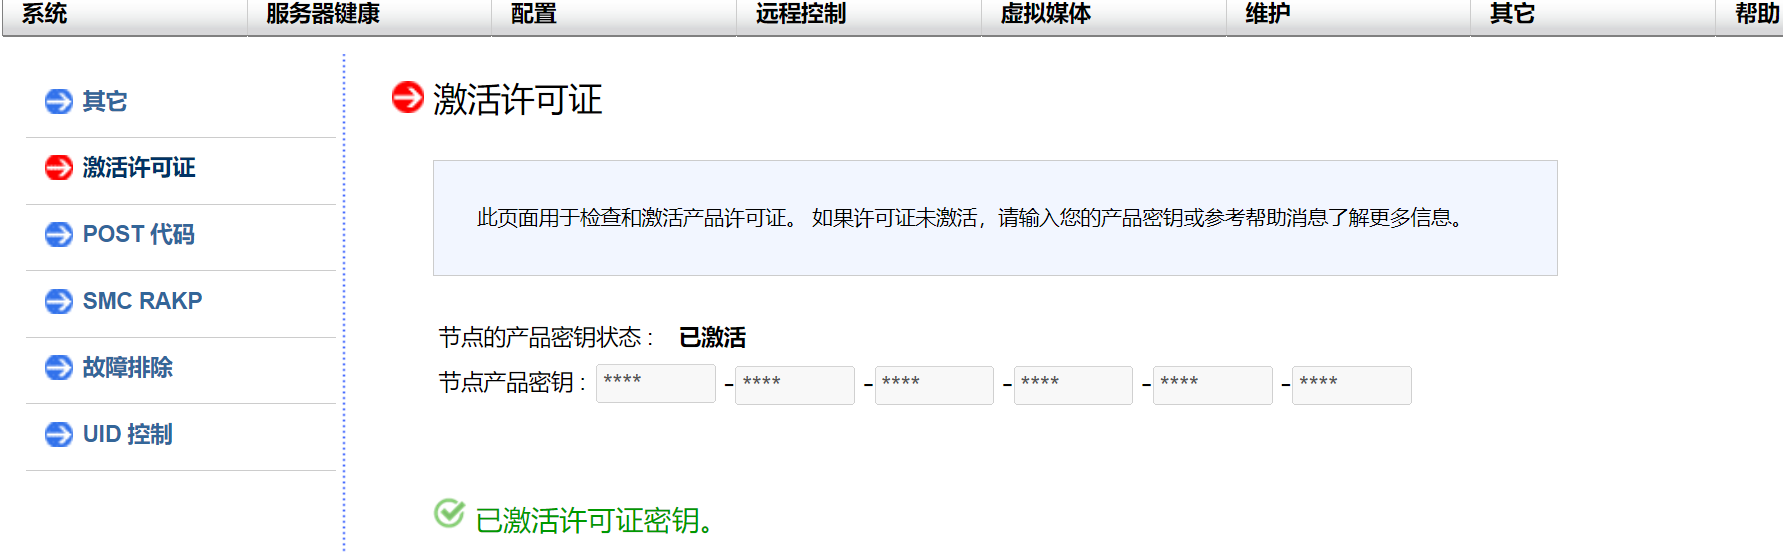Open the 服务器健康 menu
This screenshot has width=1783, height=553.
(x=323, y=14)
